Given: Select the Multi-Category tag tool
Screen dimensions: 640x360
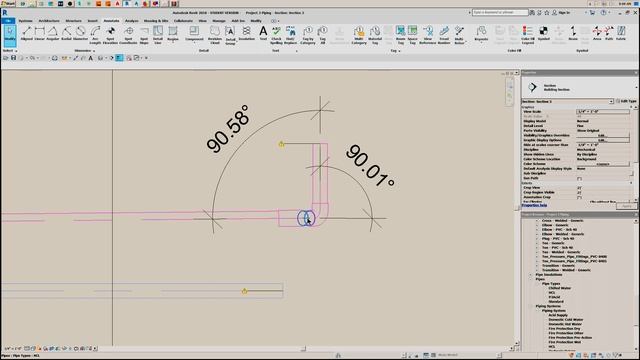Looking at the screenshot, I should (359, 35).
